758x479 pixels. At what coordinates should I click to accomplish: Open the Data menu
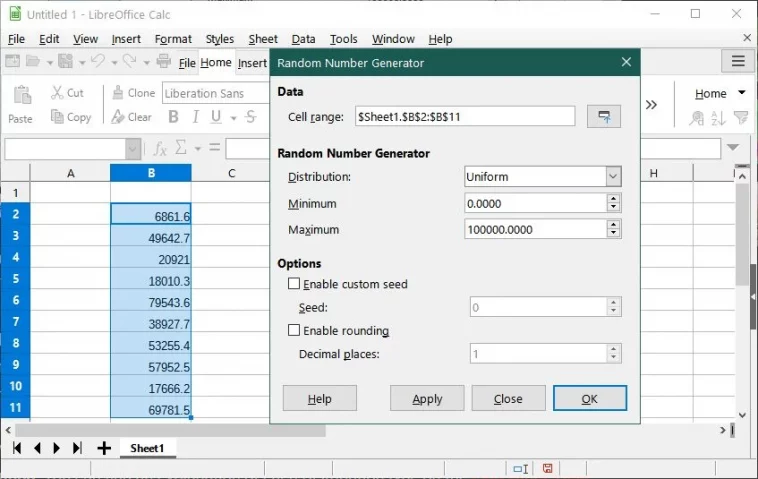coord(303,39)
